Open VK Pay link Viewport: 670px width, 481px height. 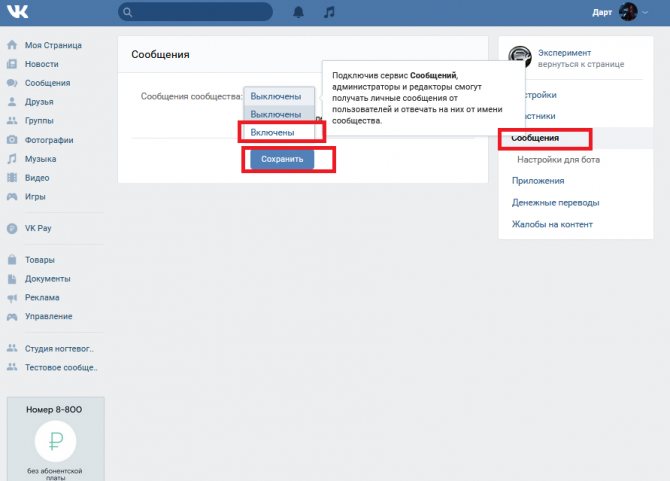pyautogui.click(x=38, y=229)
